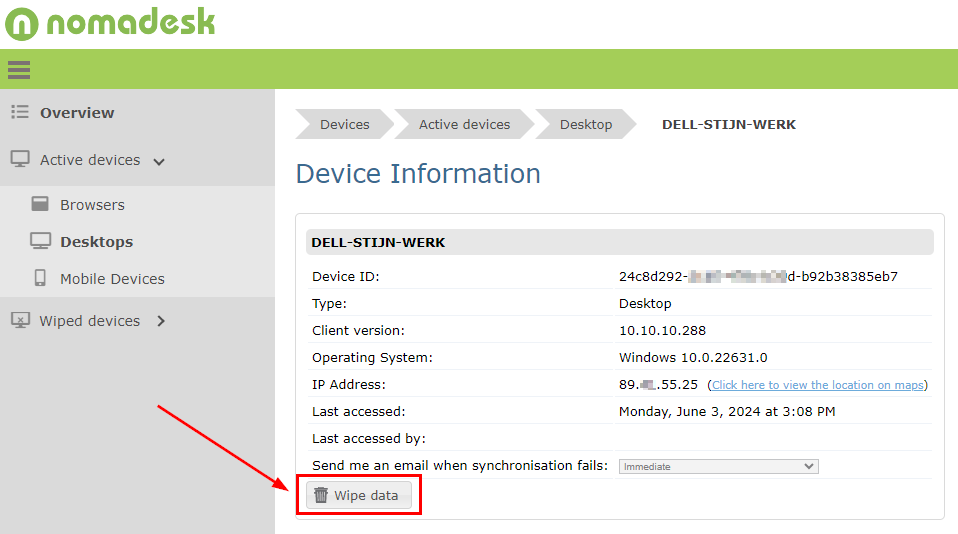Click the Active devices monitor icon
Screen dimensions: 958x534
click(x=20, y=160)
